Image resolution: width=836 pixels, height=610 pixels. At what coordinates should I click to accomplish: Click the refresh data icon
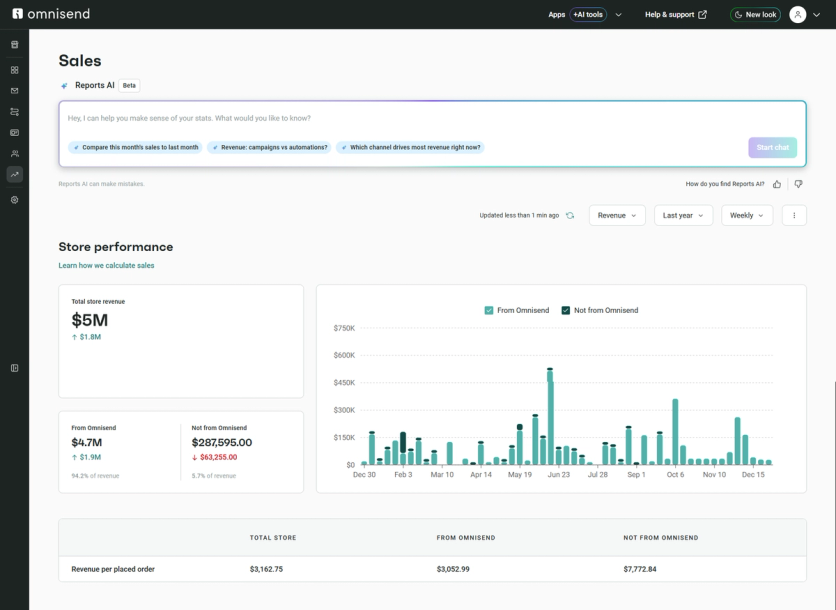click(570, 215)
